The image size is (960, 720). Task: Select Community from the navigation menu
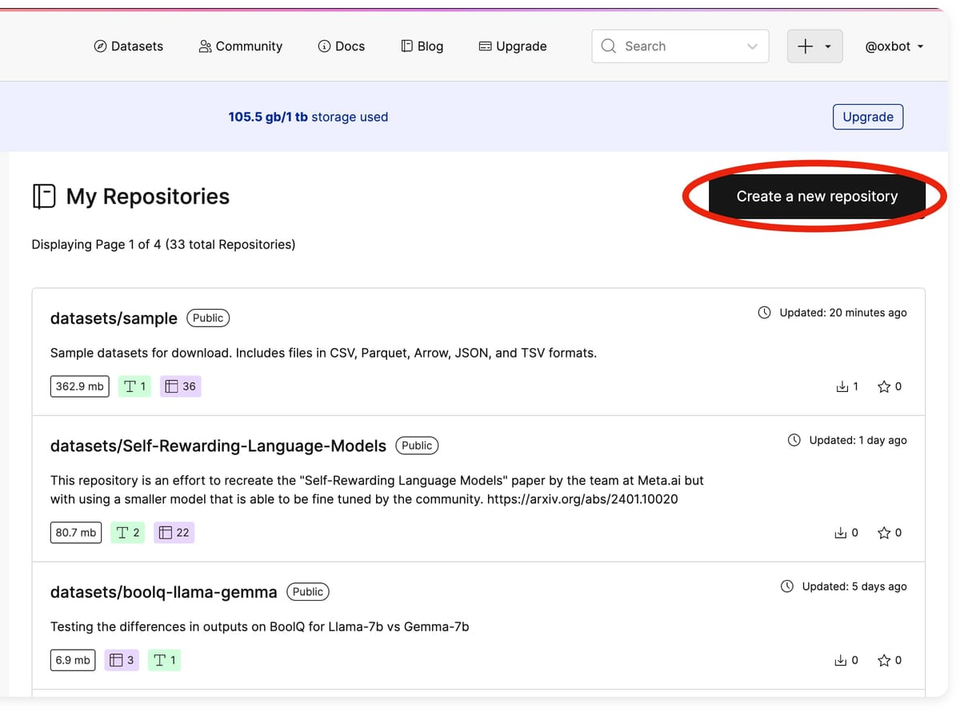(x=240, y=46)
